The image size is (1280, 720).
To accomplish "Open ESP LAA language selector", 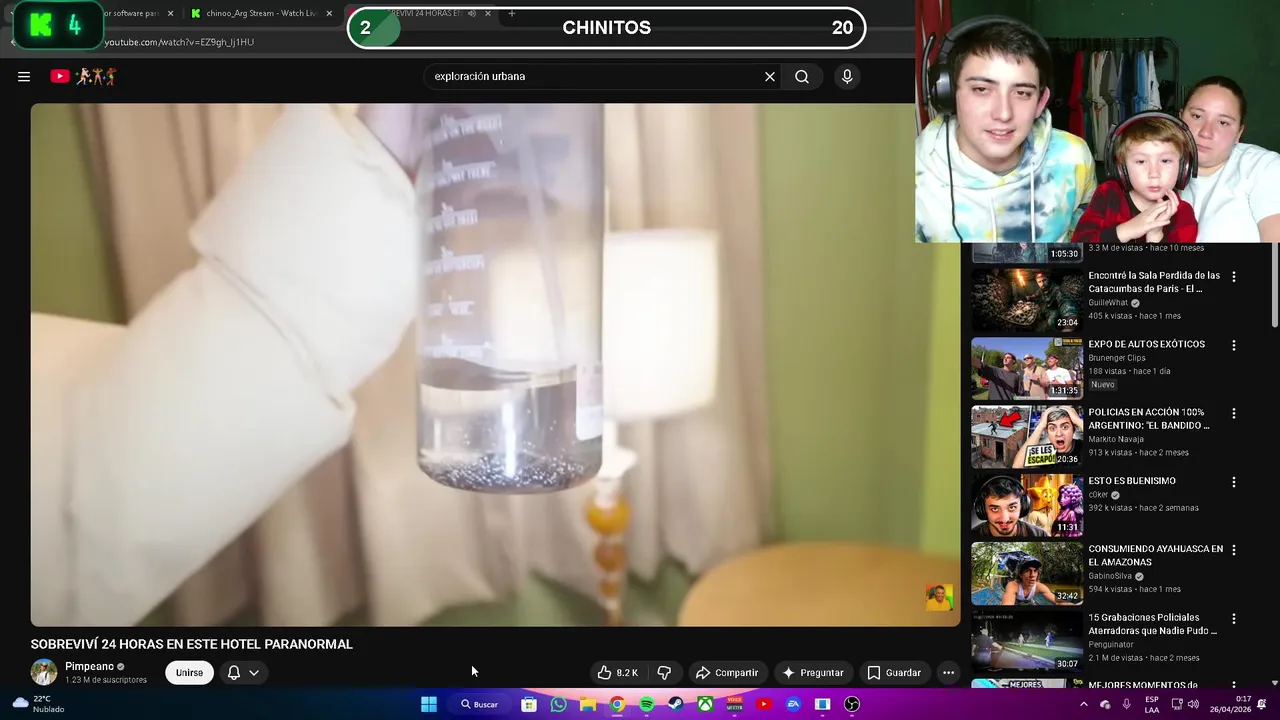I will tap(1152, 704).
